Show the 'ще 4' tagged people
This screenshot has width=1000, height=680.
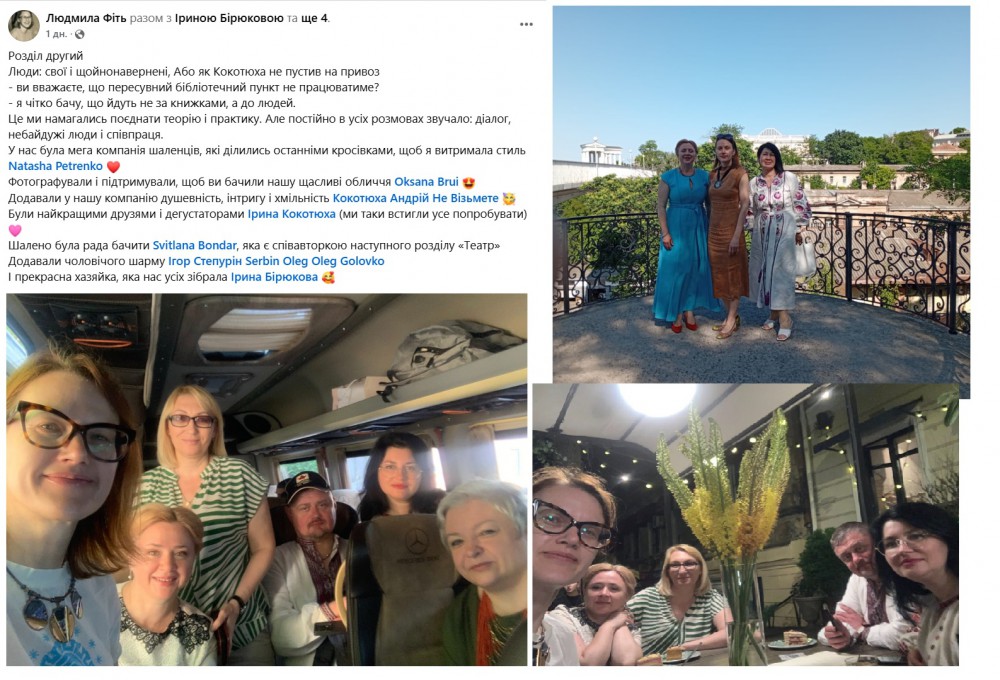tap(314, 18)
